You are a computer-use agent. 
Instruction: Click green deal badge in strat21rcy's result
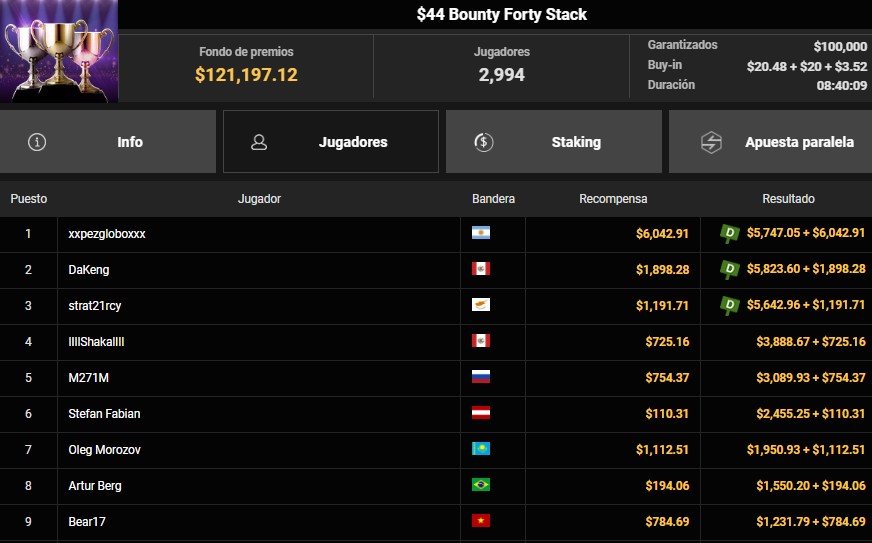(x=730, y=305)
